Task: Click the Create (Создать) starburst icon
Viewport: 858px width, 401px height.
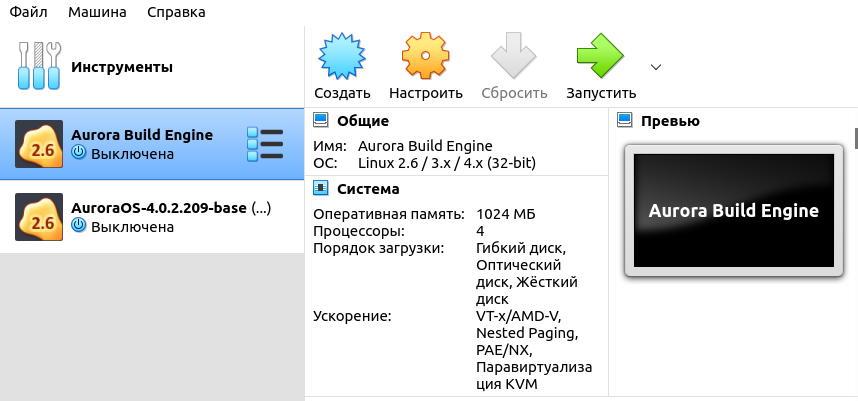Action: tap(341, 56)
